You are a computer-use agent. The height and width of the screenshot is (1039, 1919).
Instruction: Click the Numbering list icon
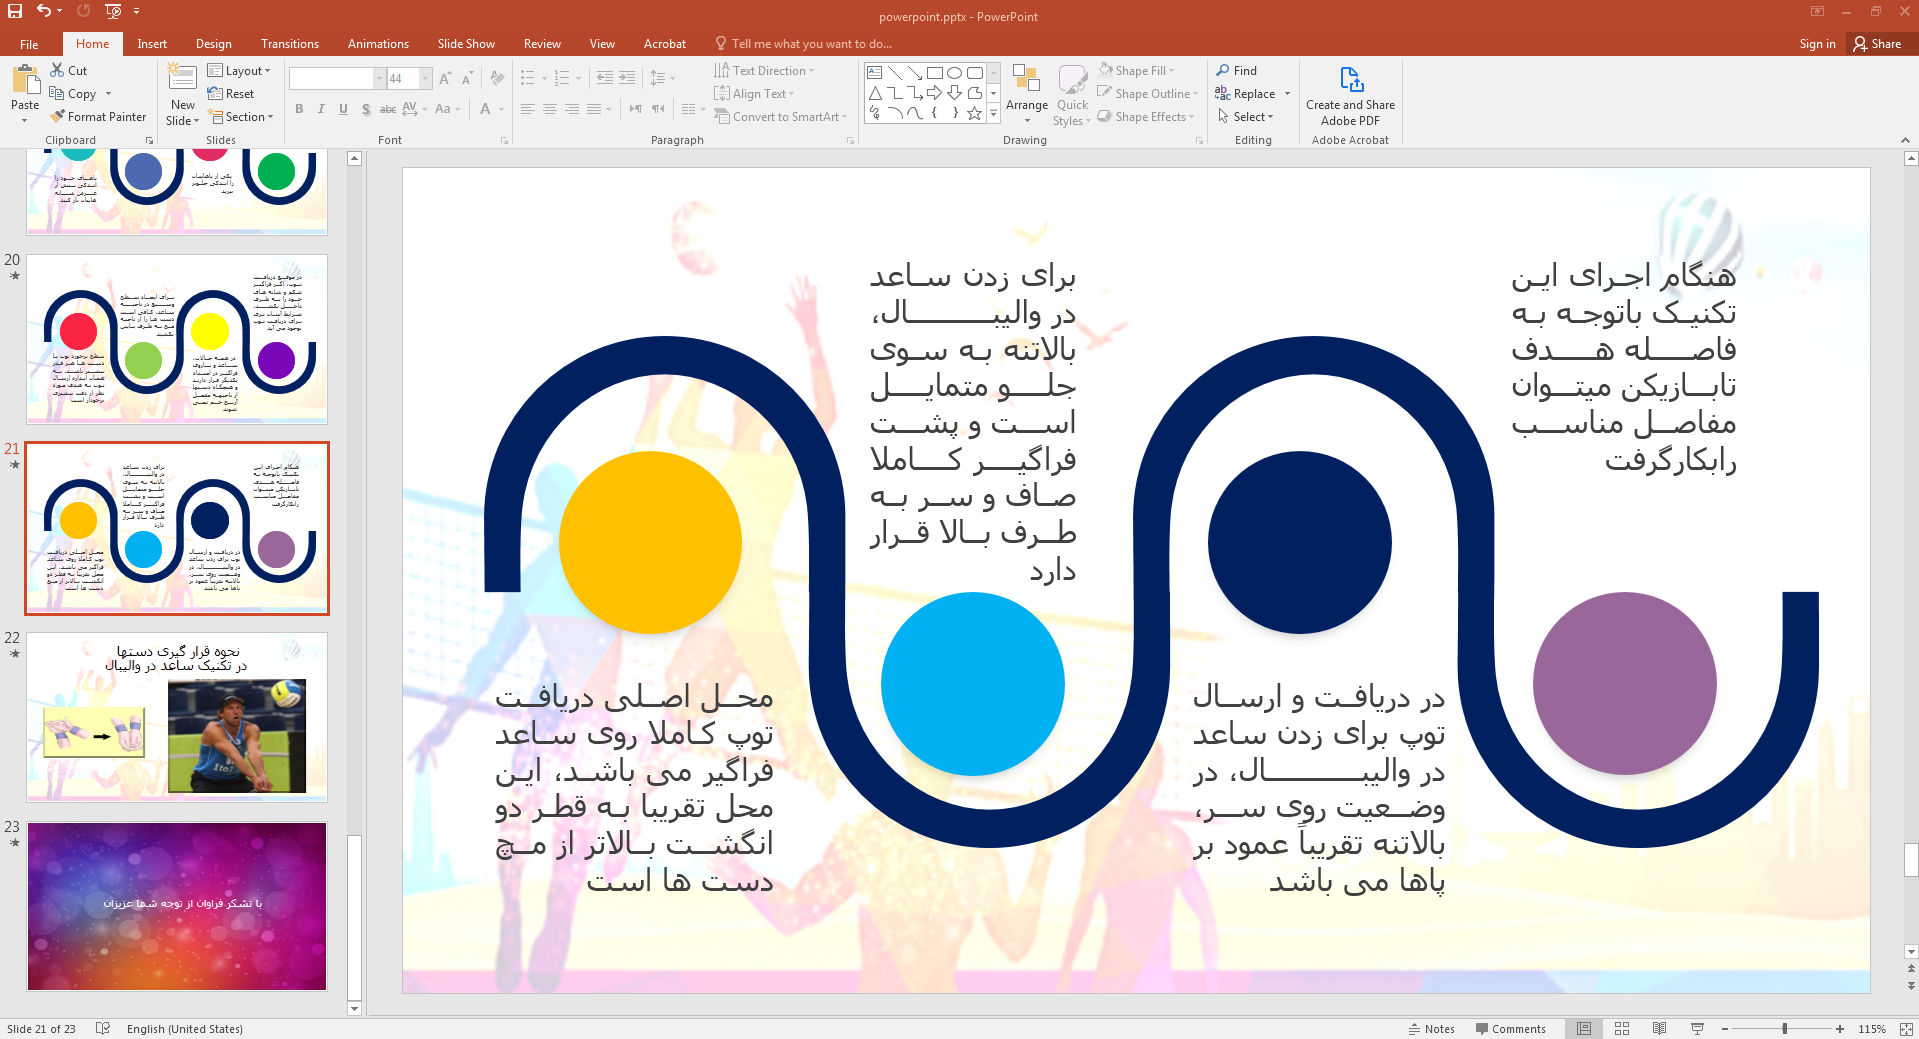(561, 78)
